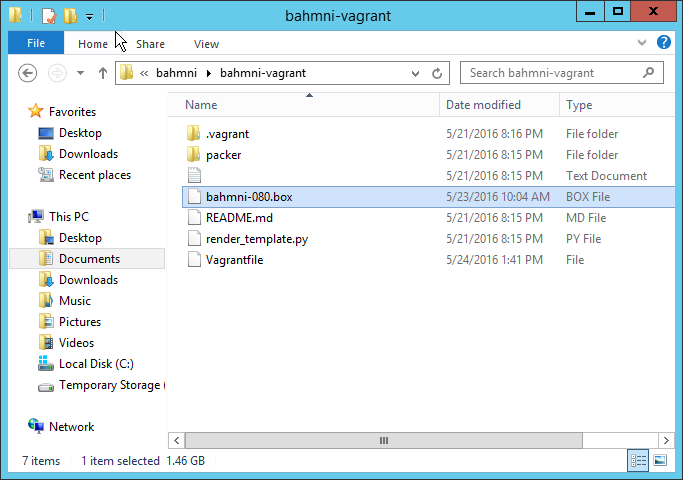Switch to Large icons view layout
The height and width of the screenshot is (480, 683).
(660, 460)
